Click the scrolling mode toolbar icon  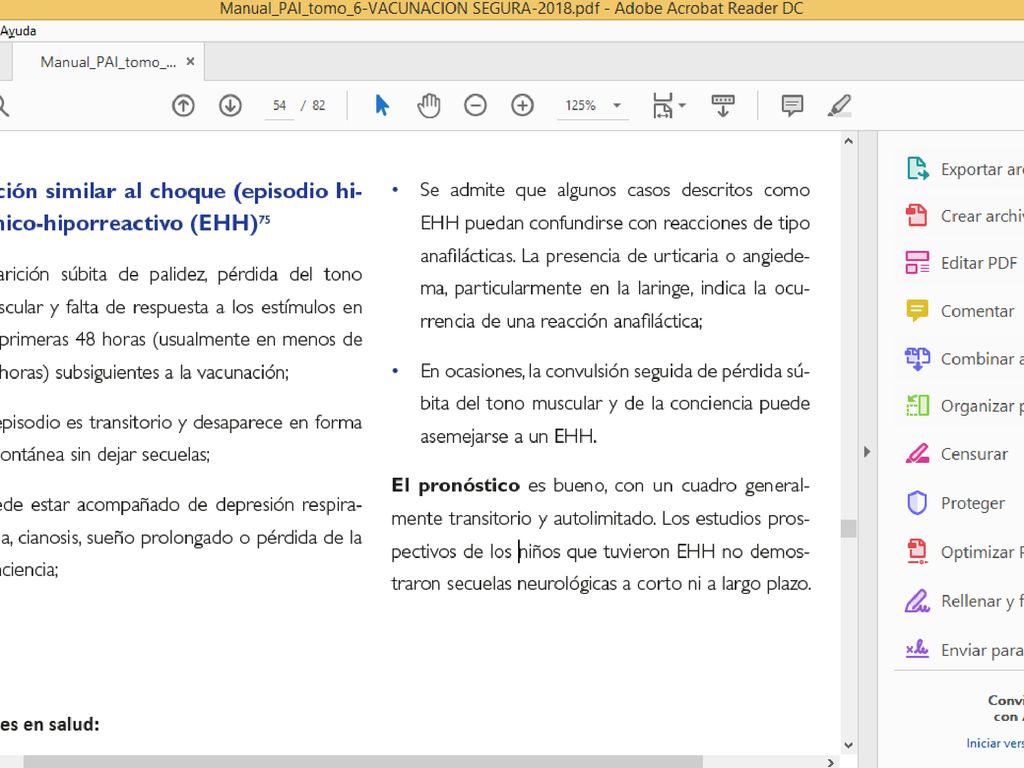click(723, 105)
